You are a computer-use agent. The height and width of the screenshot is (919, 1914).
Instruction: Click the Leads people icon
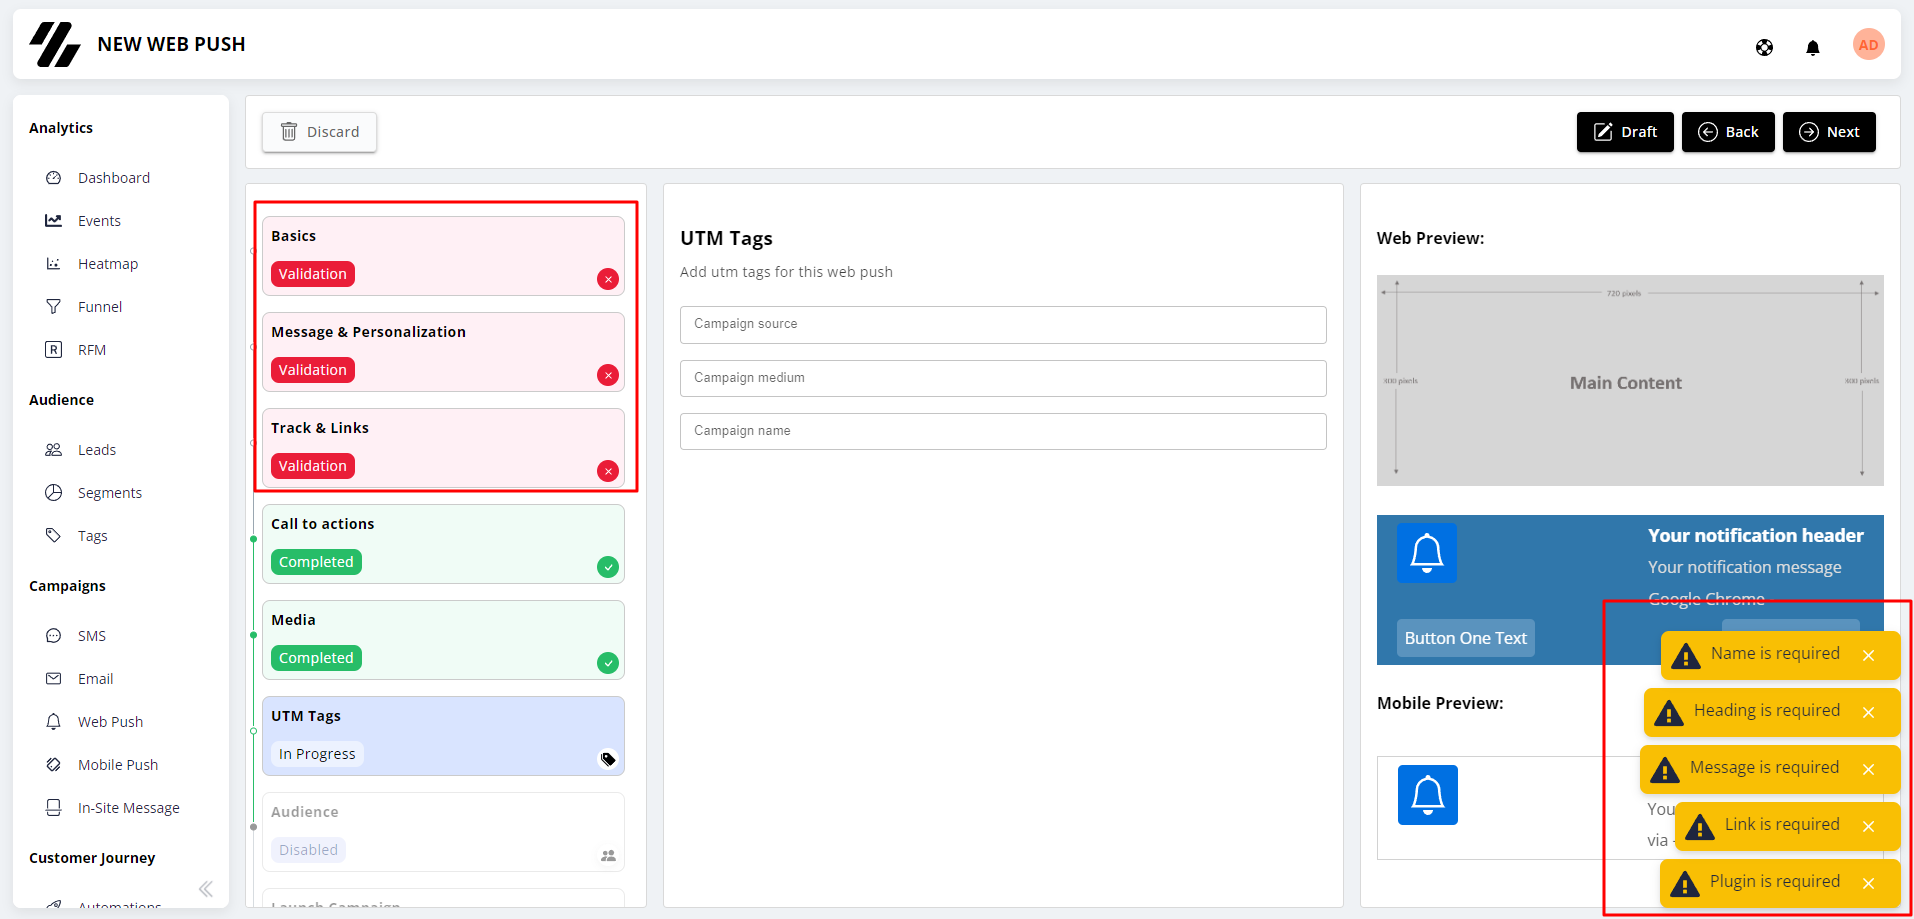(54, 450)
